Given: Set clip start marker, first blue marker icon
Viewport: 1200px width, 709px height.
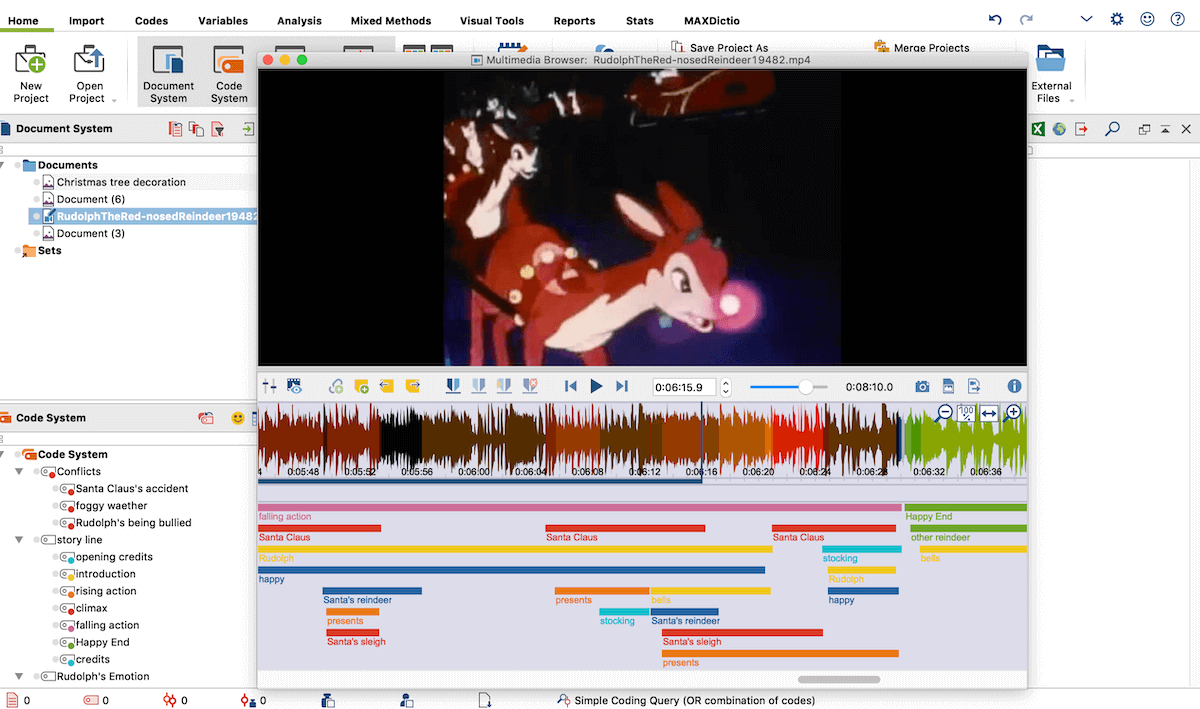Looking at the screenshot, I should click(453, 386).
